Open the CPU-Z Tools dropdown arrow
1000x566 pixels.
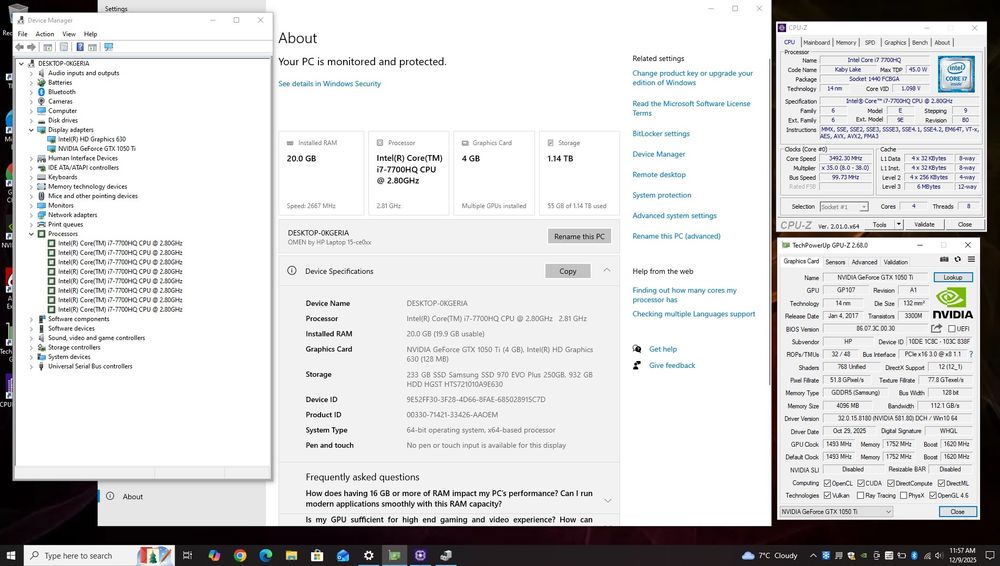[x=898, y=225]
